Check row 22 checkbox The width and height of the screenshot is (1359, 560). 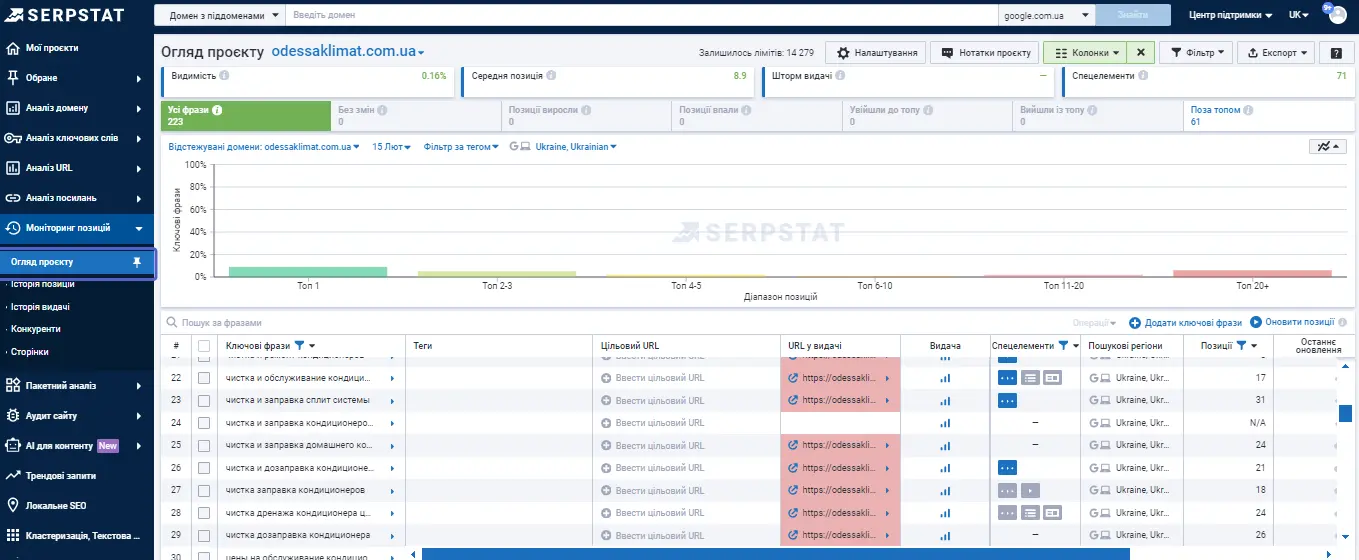tap(205, 378)
